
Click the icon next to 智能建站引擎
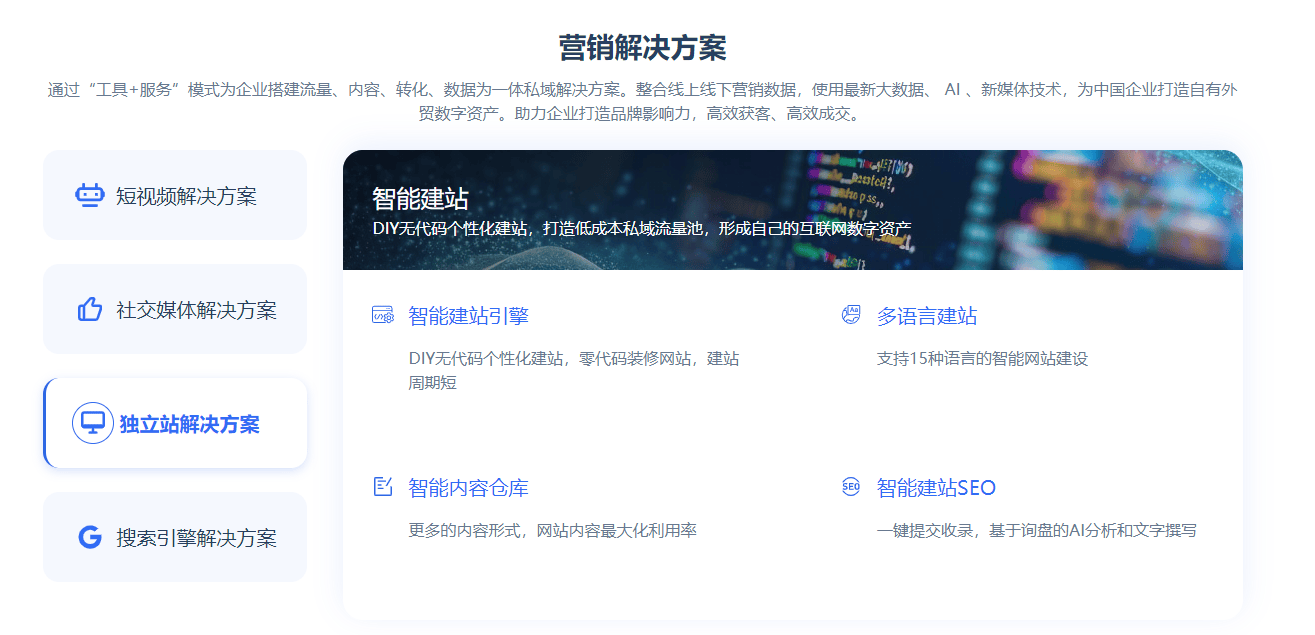pyautogui.click(x=382, y=316)
